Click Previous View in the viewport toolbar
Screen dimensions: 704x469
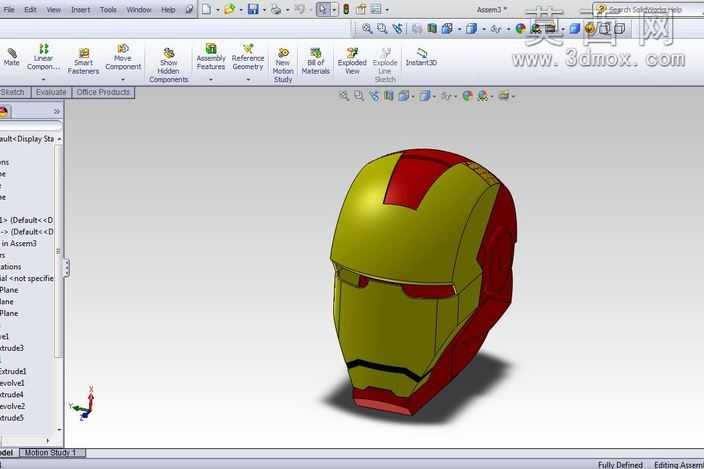(374, 96)
